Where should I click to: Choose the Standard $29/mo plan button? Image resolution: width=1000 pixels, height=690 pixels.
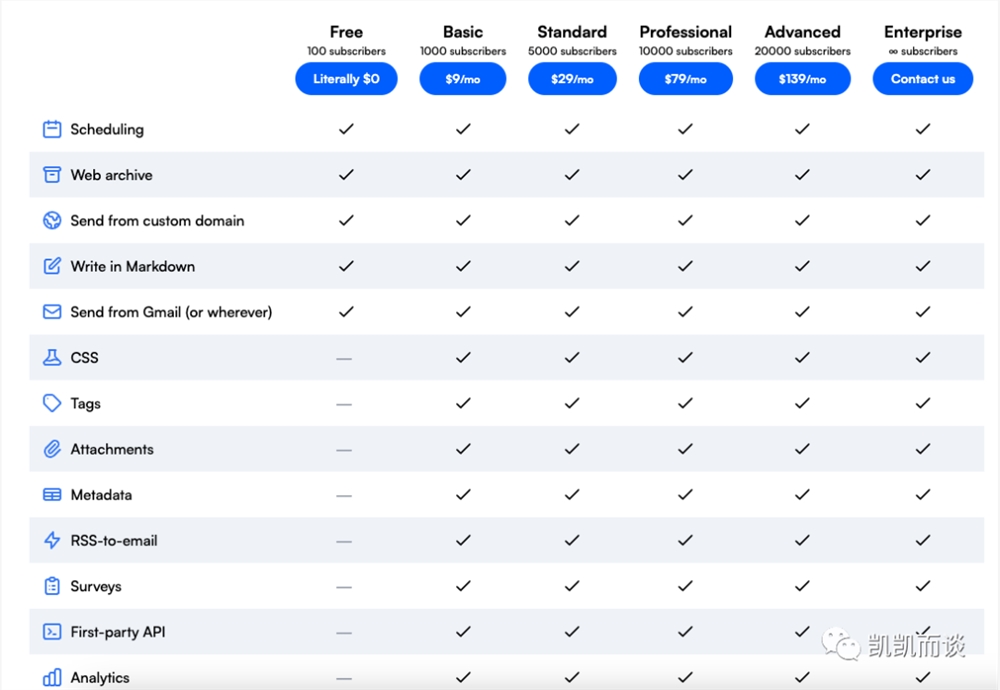(572, 78)
